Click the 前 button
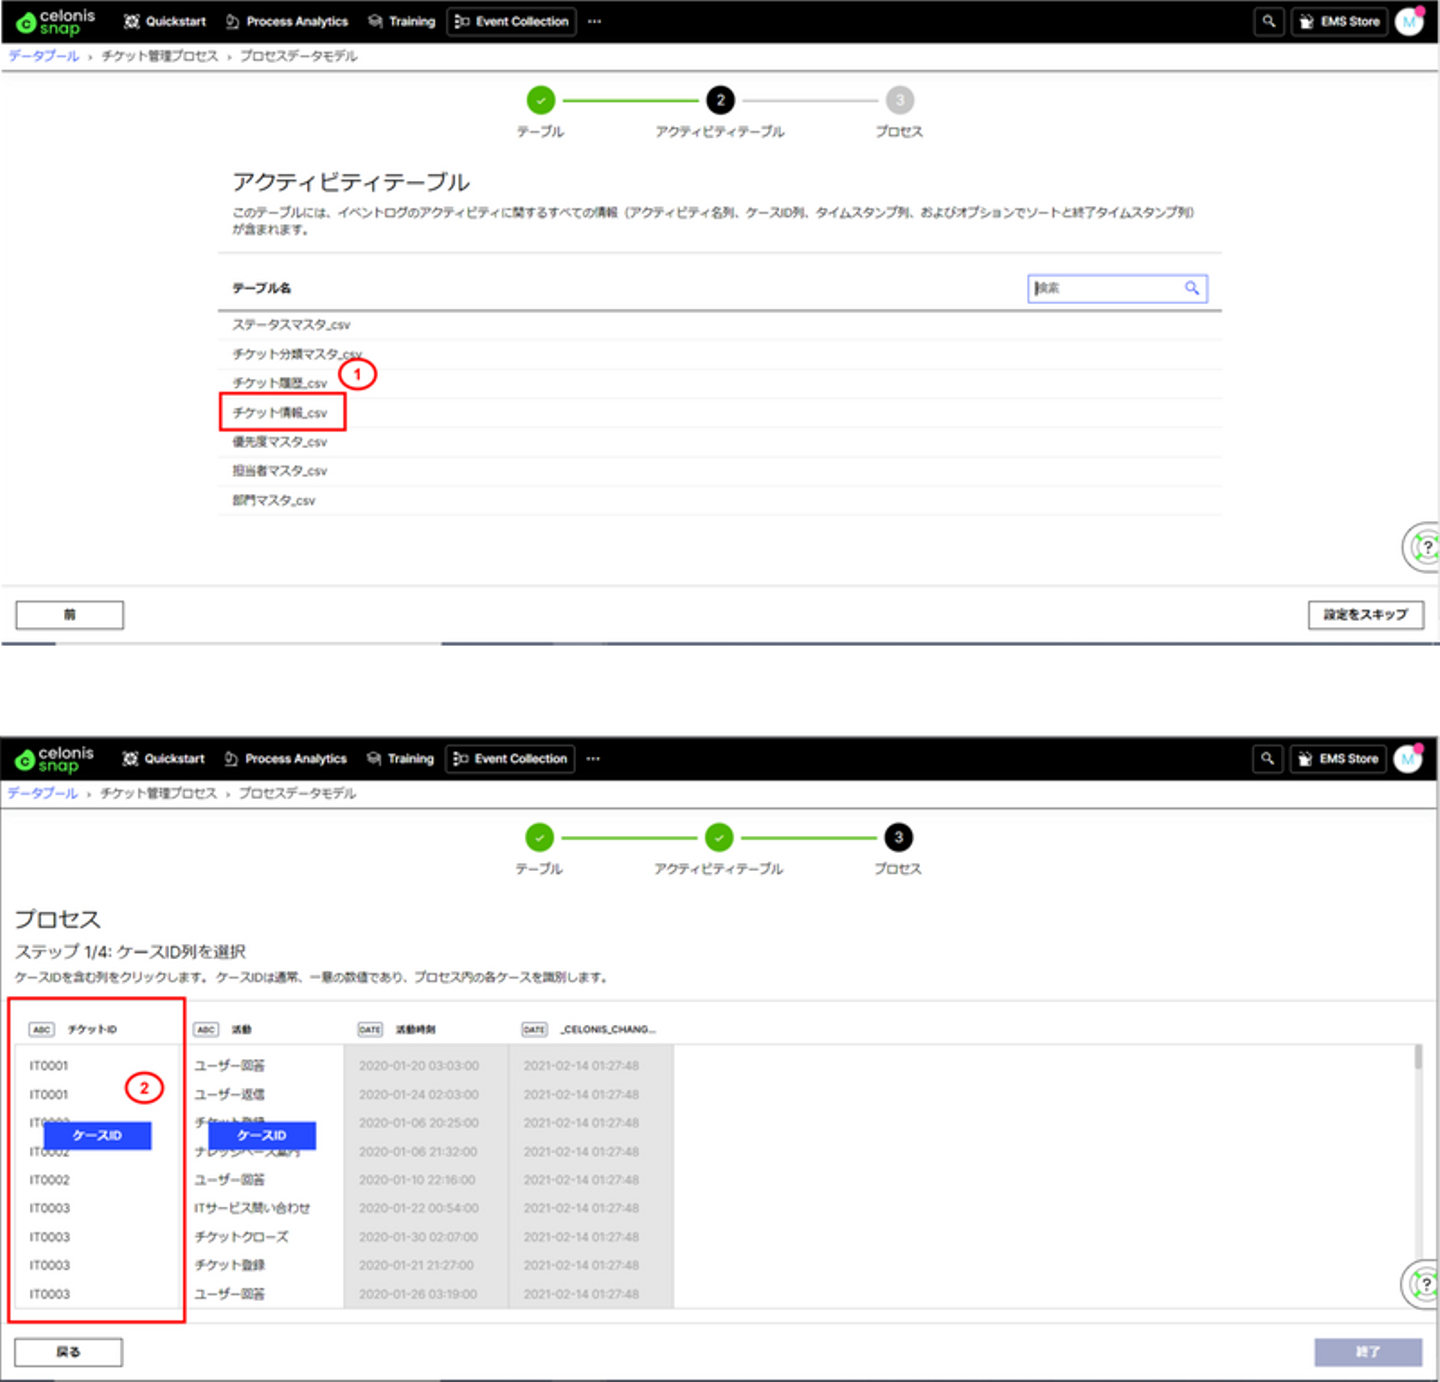 [x=70, y=615]
